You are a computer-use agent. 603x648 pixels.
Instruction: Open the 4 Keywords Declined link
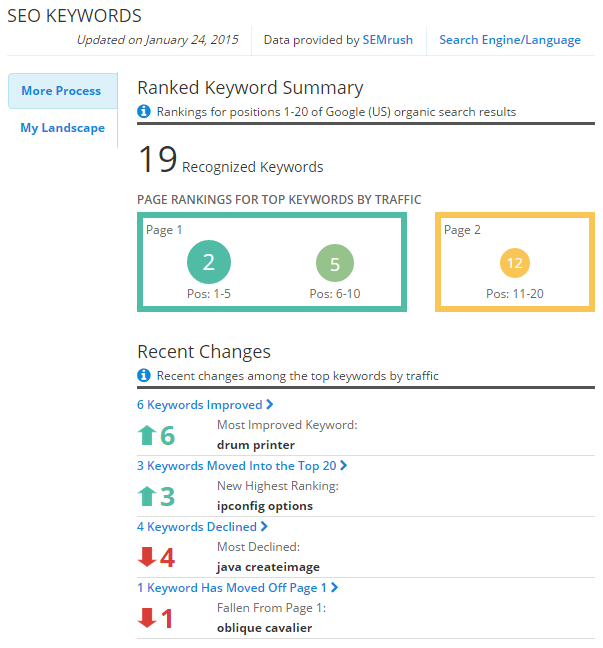pos(197,526)
